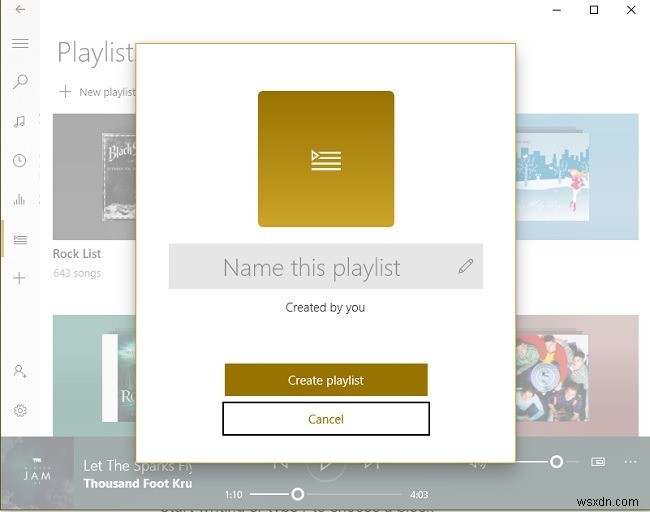Open My Music note icon
Image resolution: width=650 pixels, height=512 pixels.
tap(19, 121)
